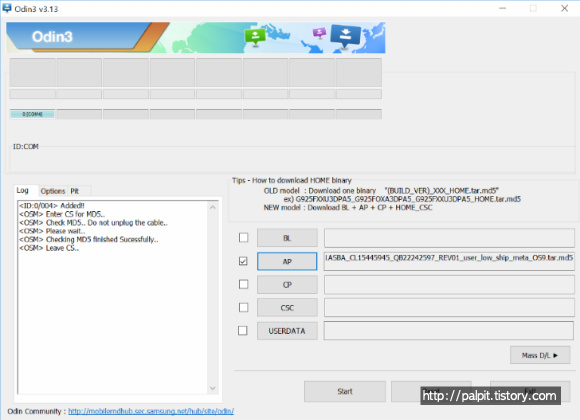This screenshot has height=420, width=580.
Task: Click the purple download pin icon in banner
Action: (x=319, y=33)
